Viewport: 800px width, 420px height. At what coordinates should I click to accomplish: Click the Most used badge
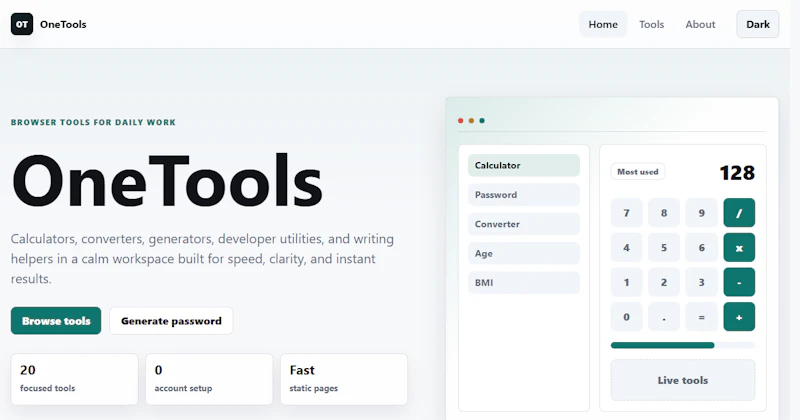point(638,171)
